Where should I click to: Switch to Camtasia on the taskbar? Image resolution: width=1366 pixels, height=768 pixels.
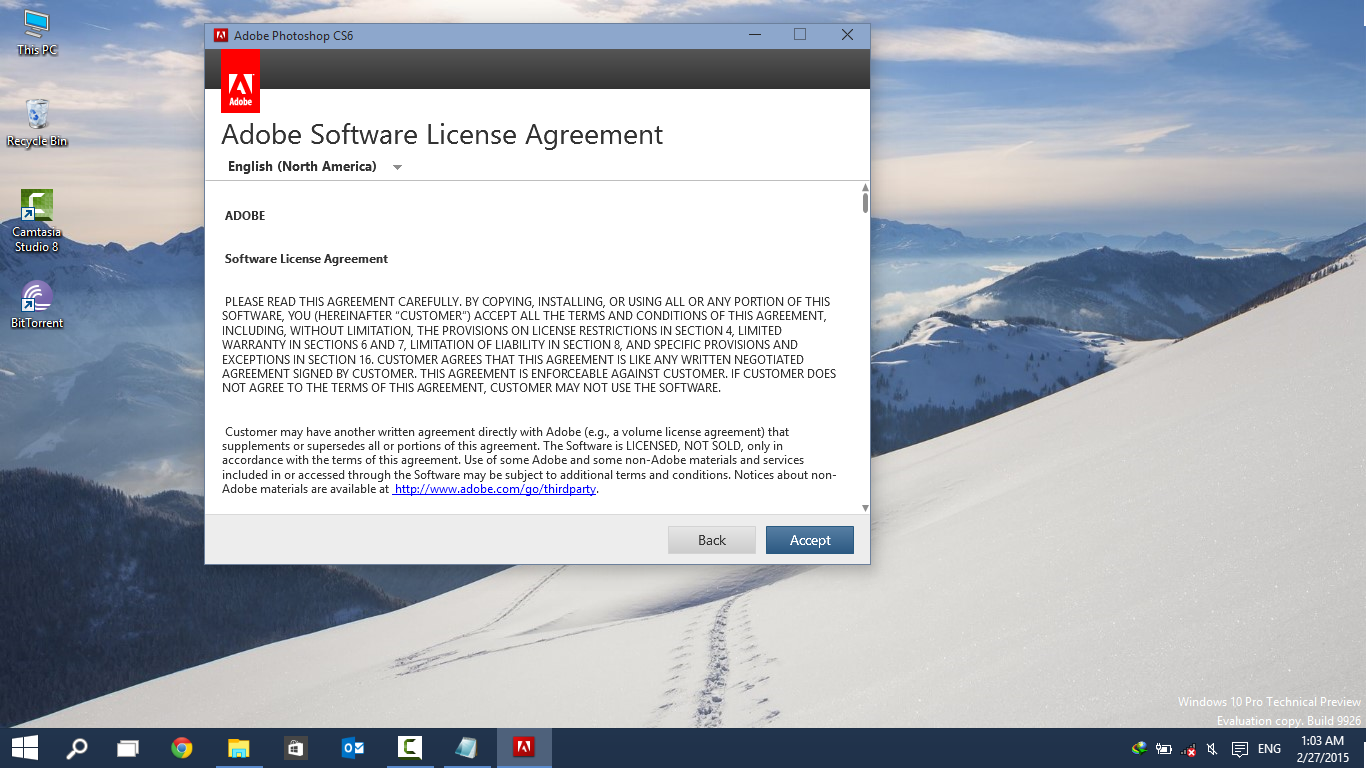point(409,748)
